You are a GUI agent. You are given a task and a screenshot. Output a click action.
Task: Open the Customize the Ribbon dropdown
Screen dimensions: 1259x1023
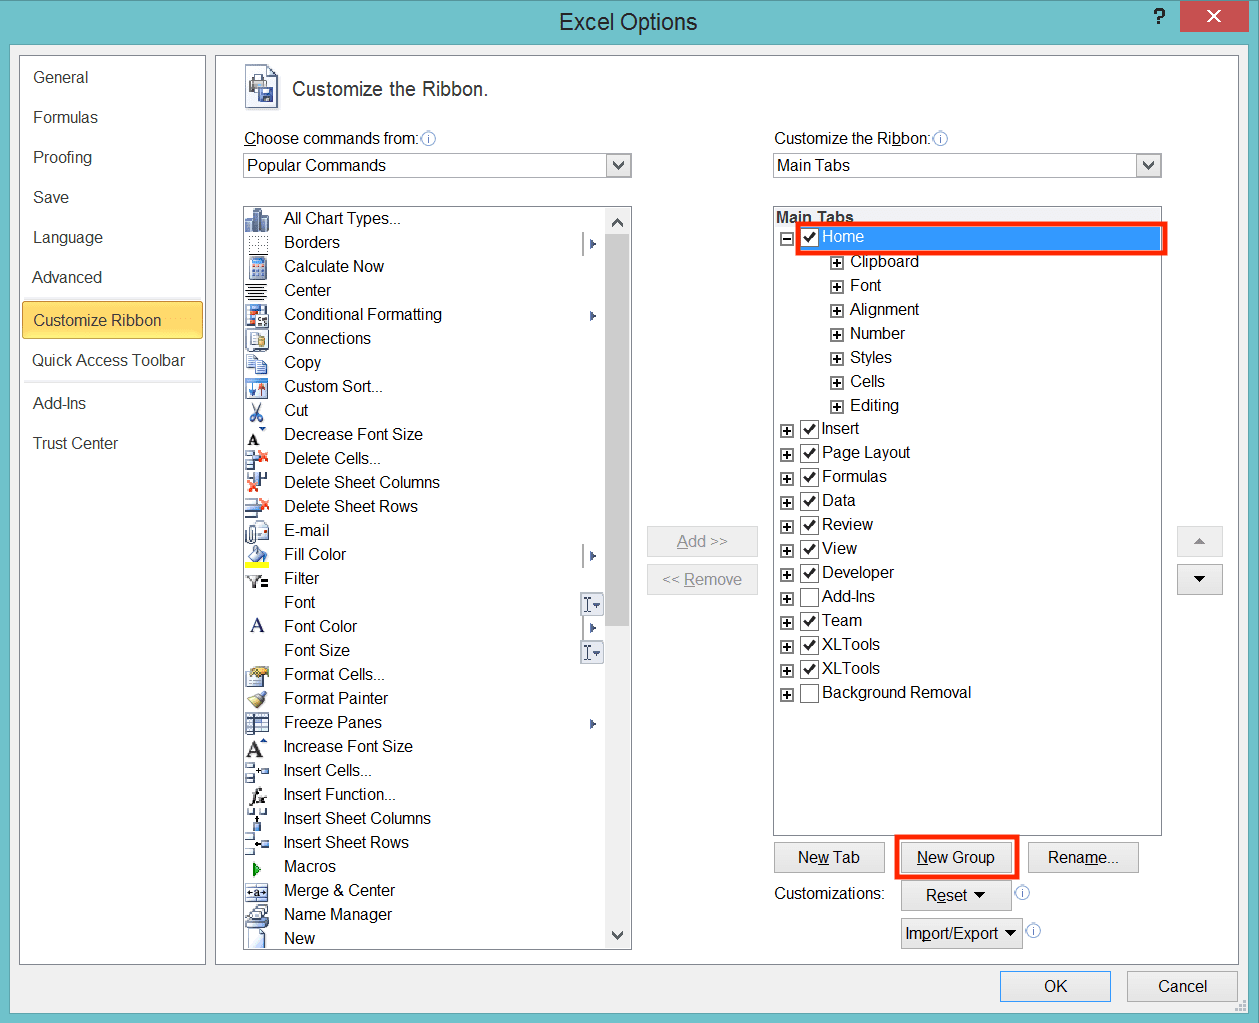click(x=1149, y=166)
